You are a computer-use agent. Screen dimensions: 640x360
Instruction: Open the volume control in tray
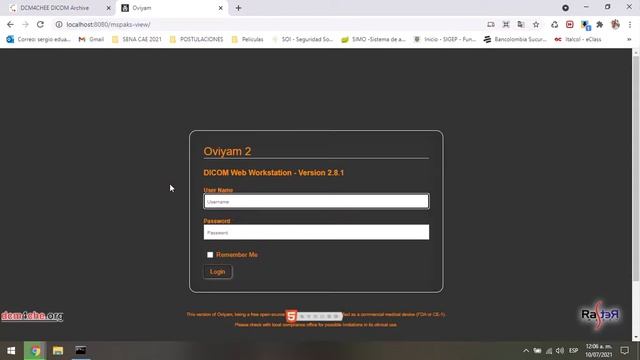point(560,351)
